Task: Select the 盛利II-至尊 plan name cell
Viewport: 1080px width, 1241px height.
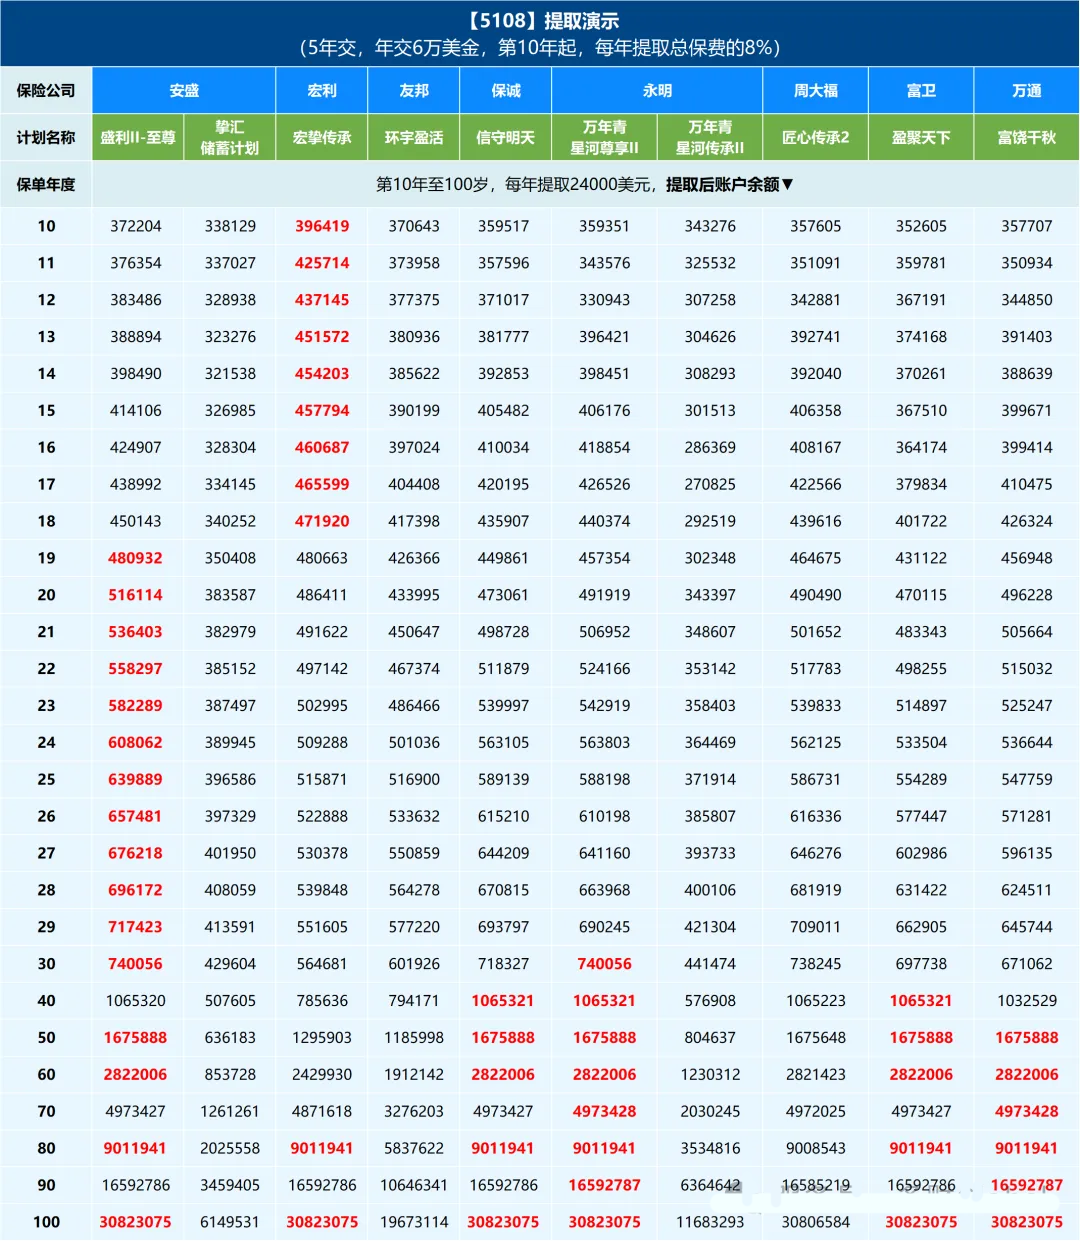Action: click(138, 138)
